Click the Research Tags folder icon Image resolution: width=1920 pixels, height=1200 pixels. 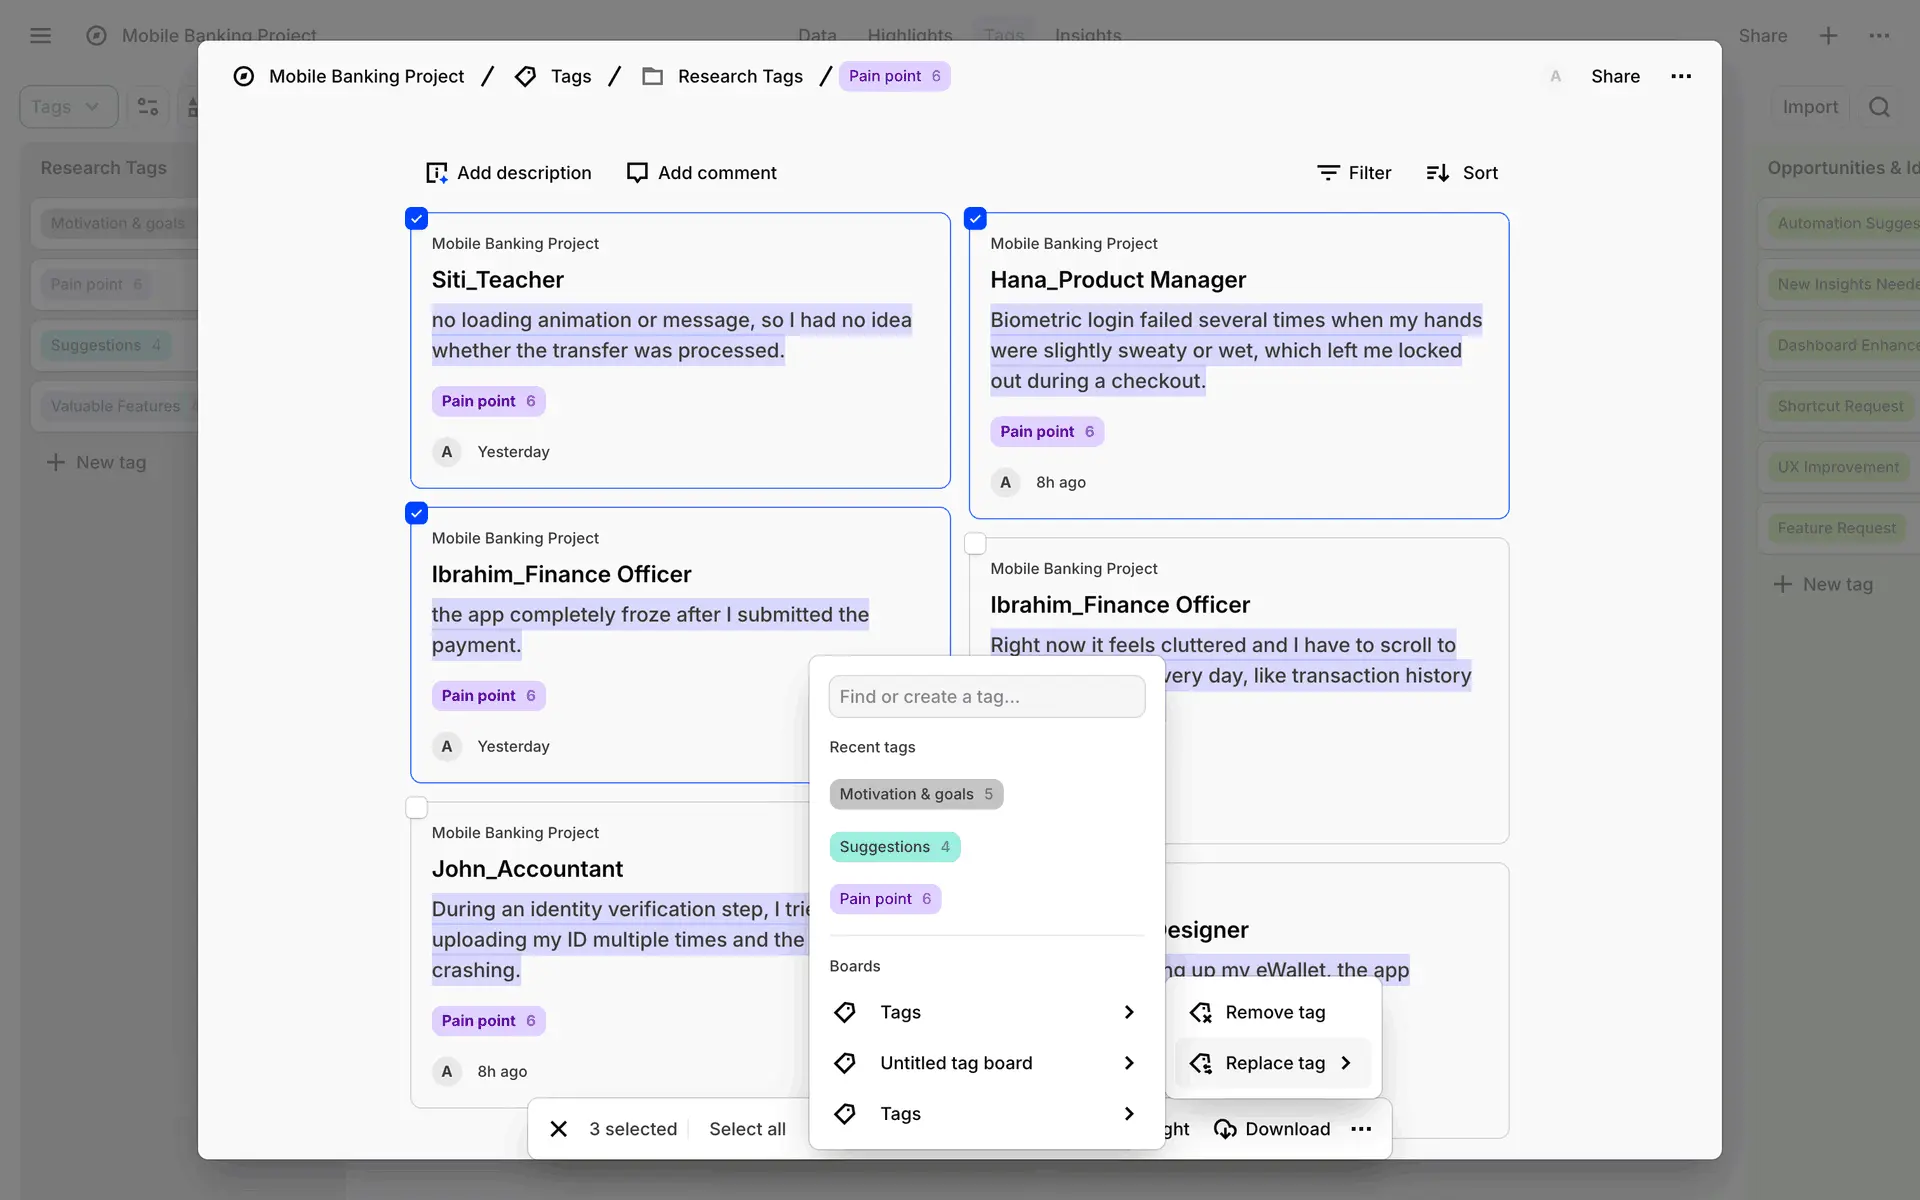coord(653,76)
